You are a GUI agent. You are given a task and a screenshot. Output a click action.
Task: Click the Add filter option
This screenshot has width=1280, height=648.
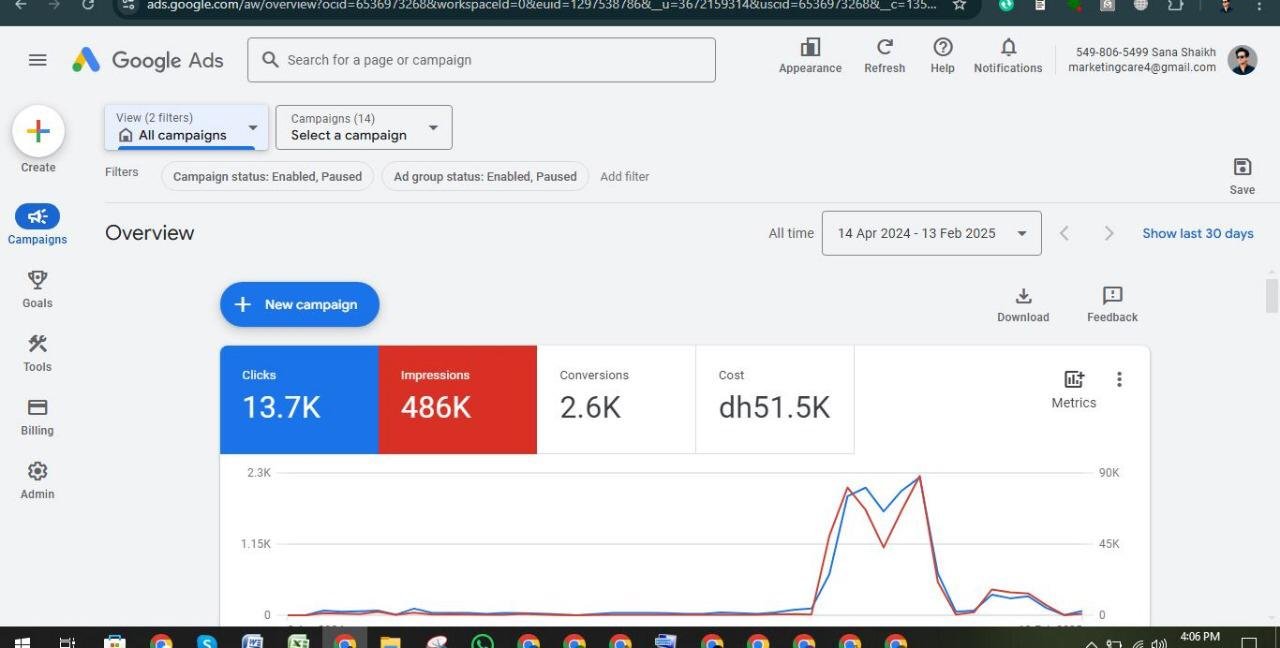[625, 177]
